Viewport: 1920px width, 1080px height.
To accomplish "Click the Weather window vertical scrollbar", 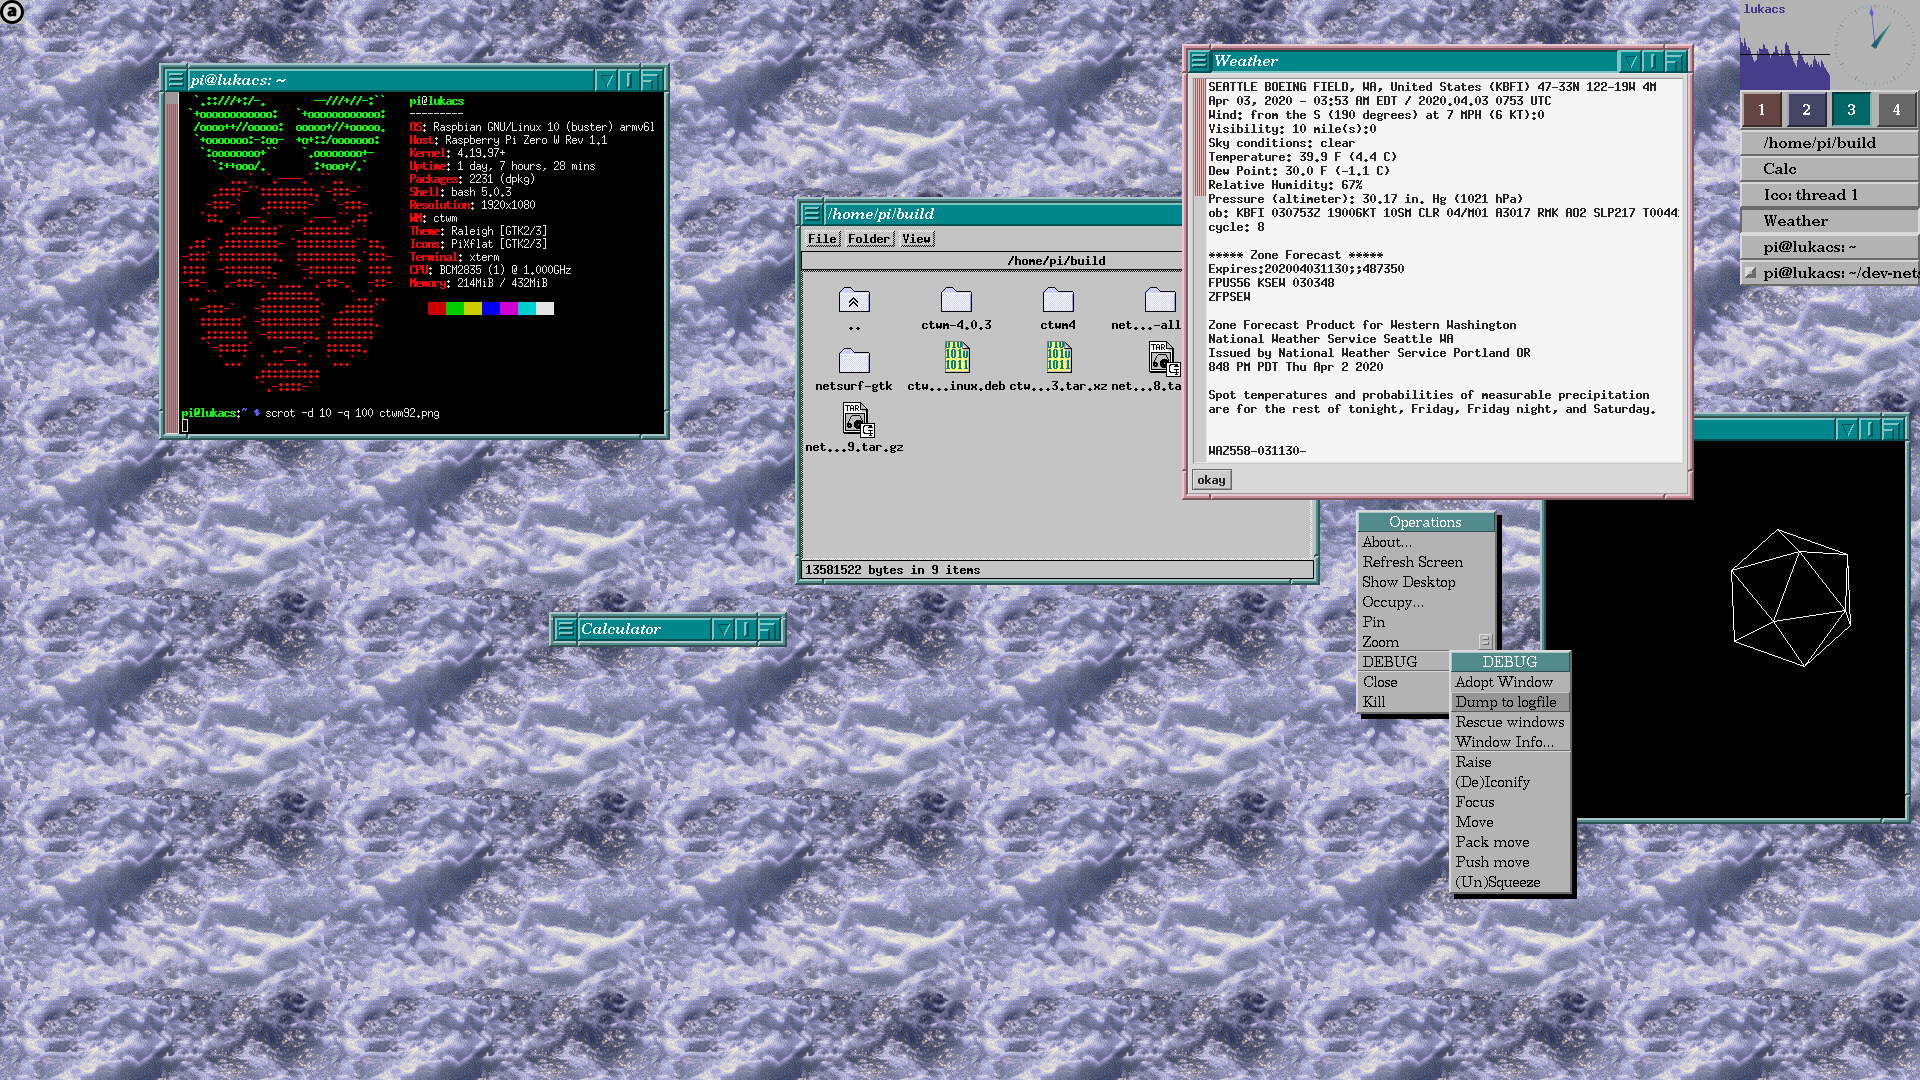I will click(x=1199, y=270).
